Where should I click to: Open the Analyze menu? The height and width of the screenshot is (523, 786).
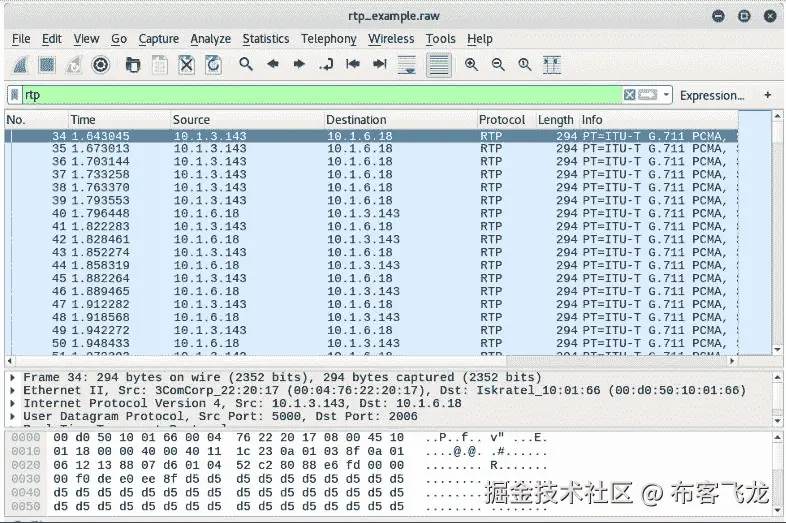pos(211,39)
